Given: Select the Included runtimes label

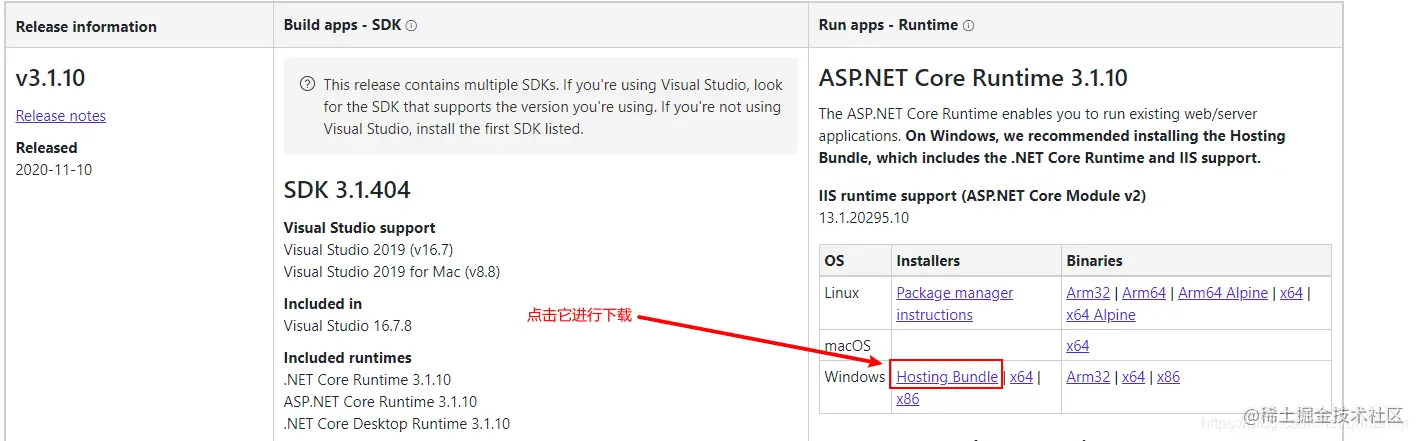Looking at the screenshot, I should [x=348, y=358].
